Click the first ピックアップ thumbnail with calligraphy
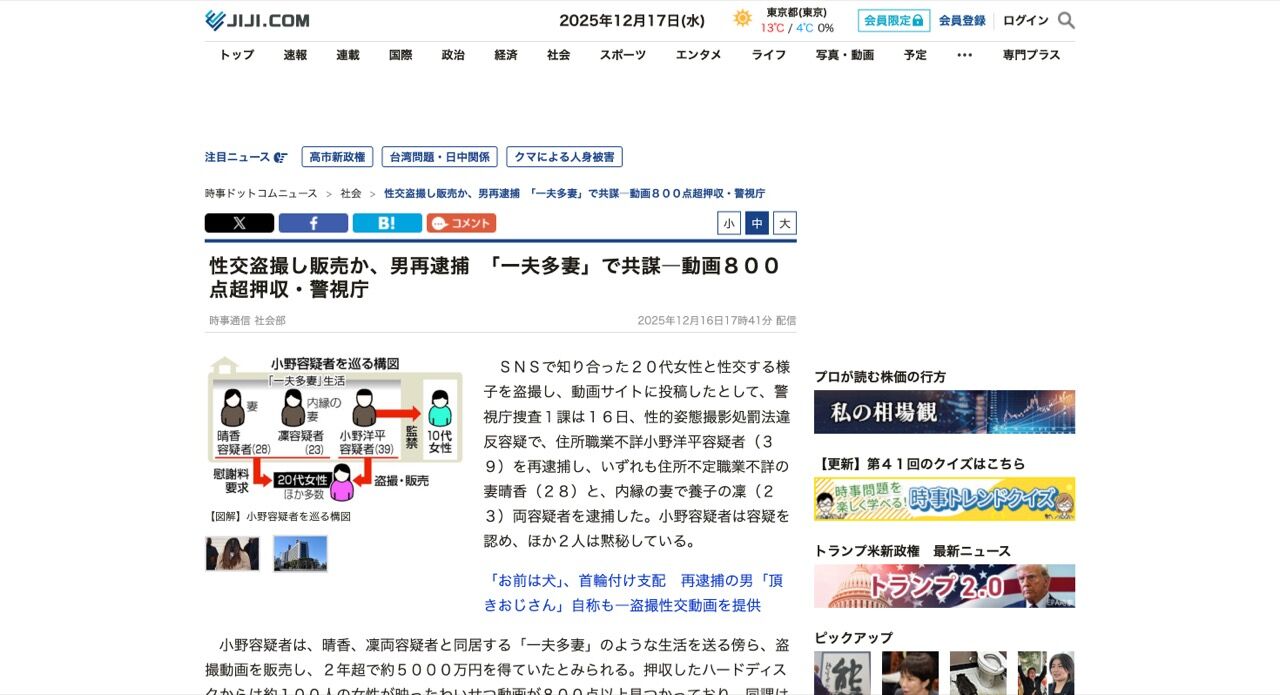Screen dimensions: 1280x695 coord(842,673)
